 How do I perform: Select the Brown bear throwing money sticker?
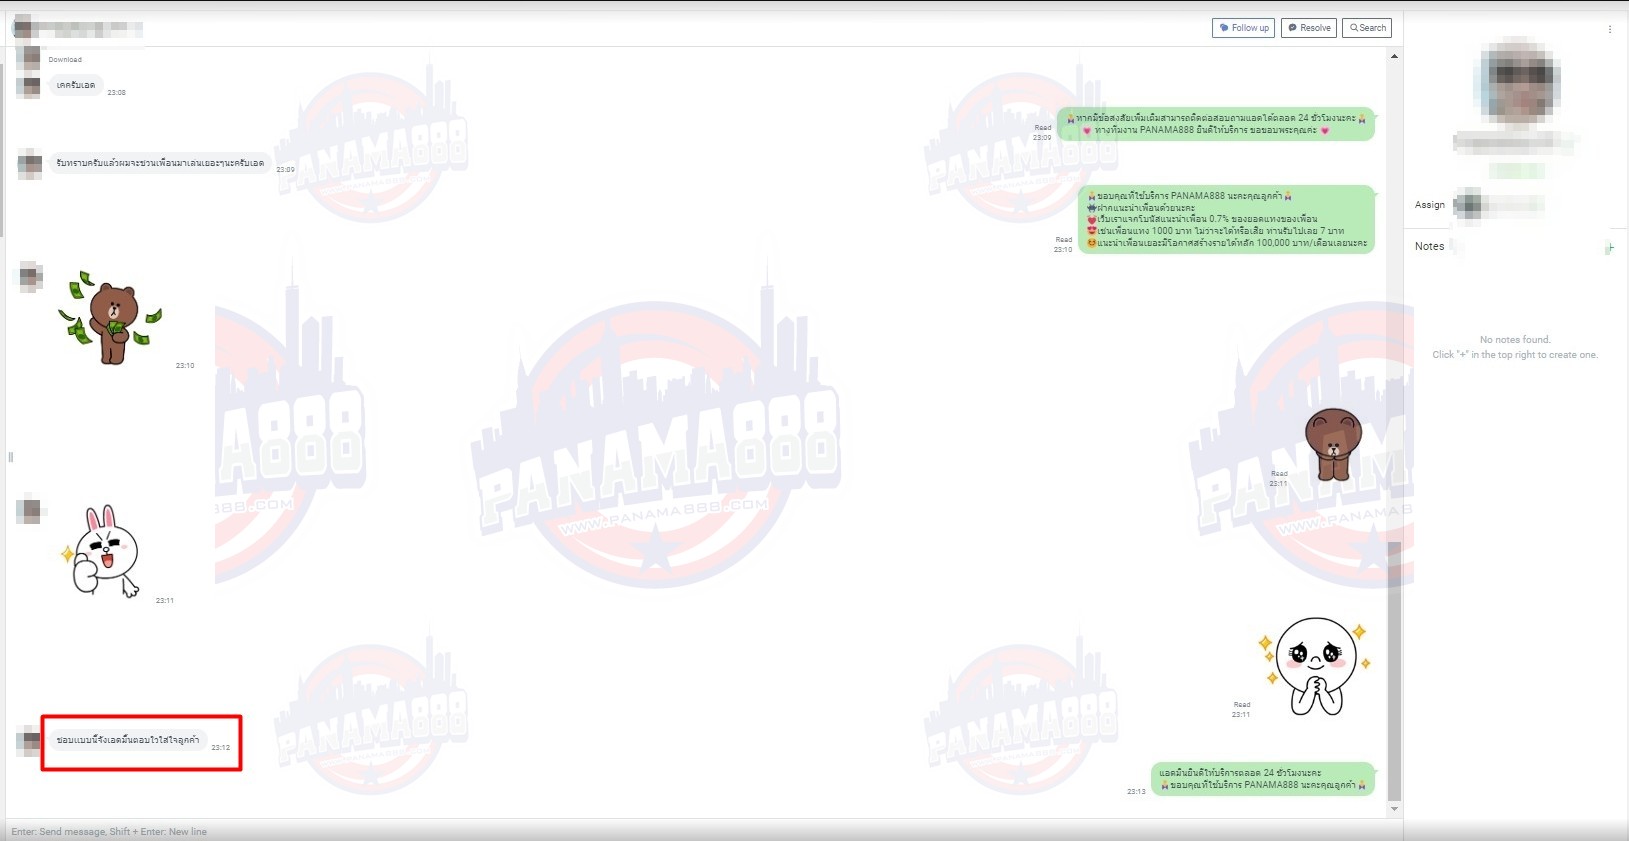click(x=111, y=317)
